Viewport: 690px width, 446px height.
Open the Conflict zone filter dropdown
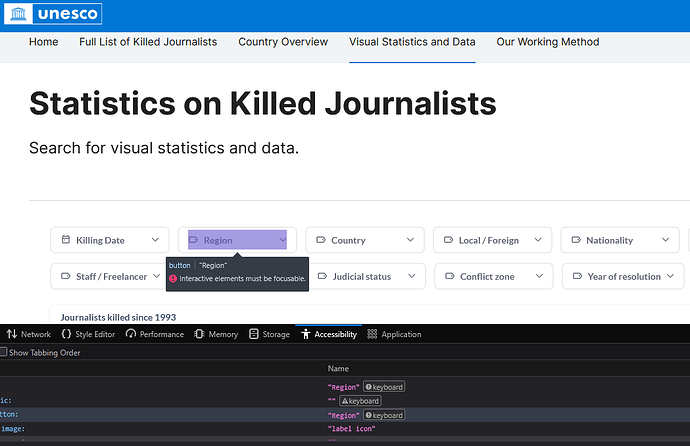tap(494, 276)
